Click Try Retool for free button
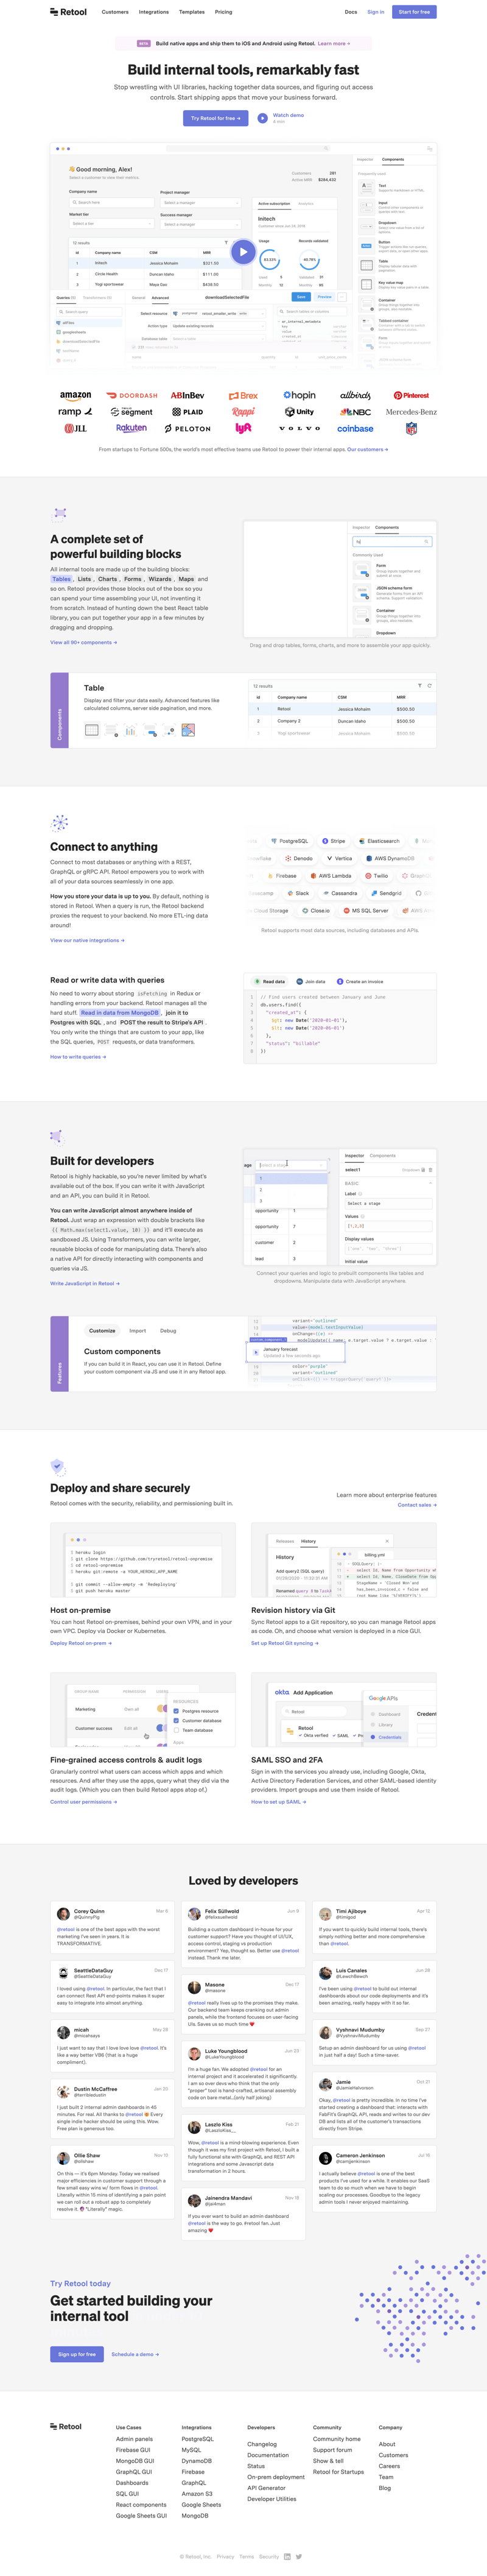The width and height of the screenshot is (487, 2576). pos(216,118)
